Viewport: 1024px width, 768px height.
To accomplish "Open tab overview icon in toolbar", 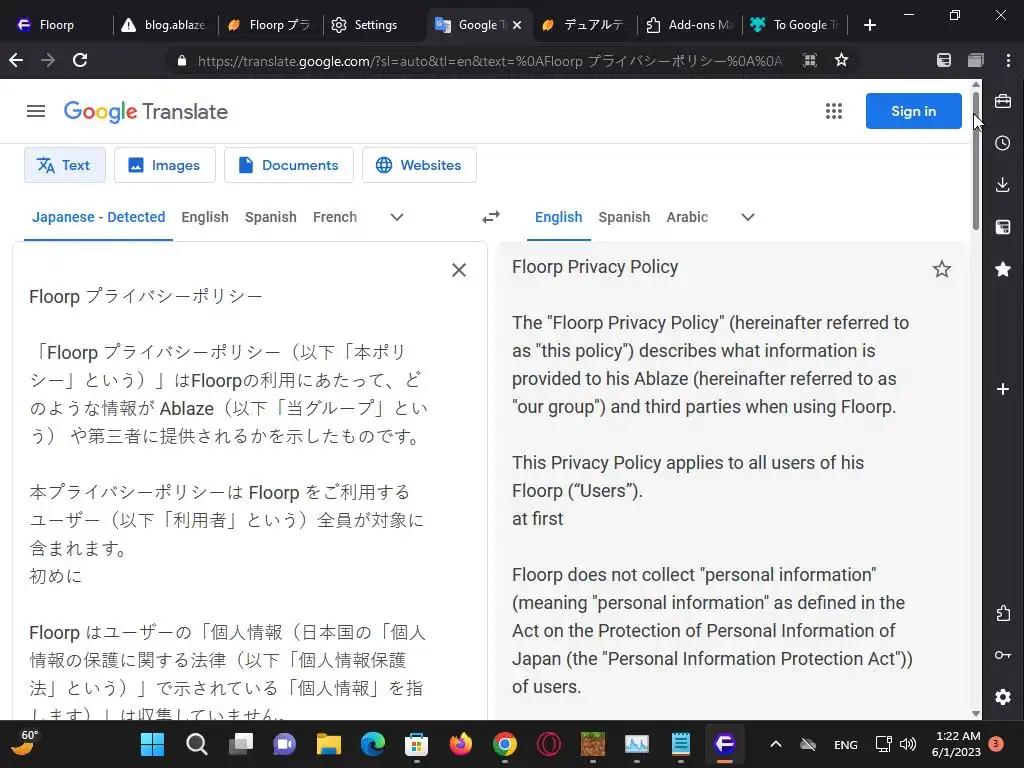I will point(976,60).
